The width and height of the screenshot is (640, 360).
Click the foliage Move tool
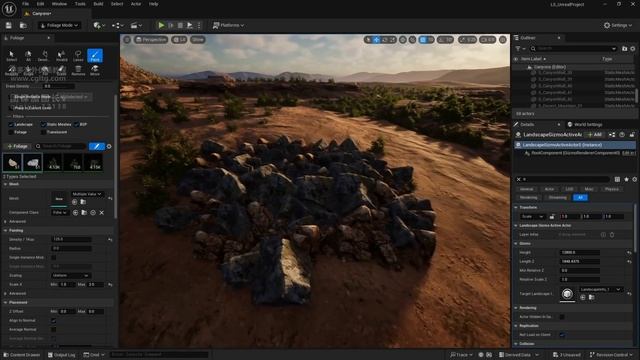pos(95,70)
